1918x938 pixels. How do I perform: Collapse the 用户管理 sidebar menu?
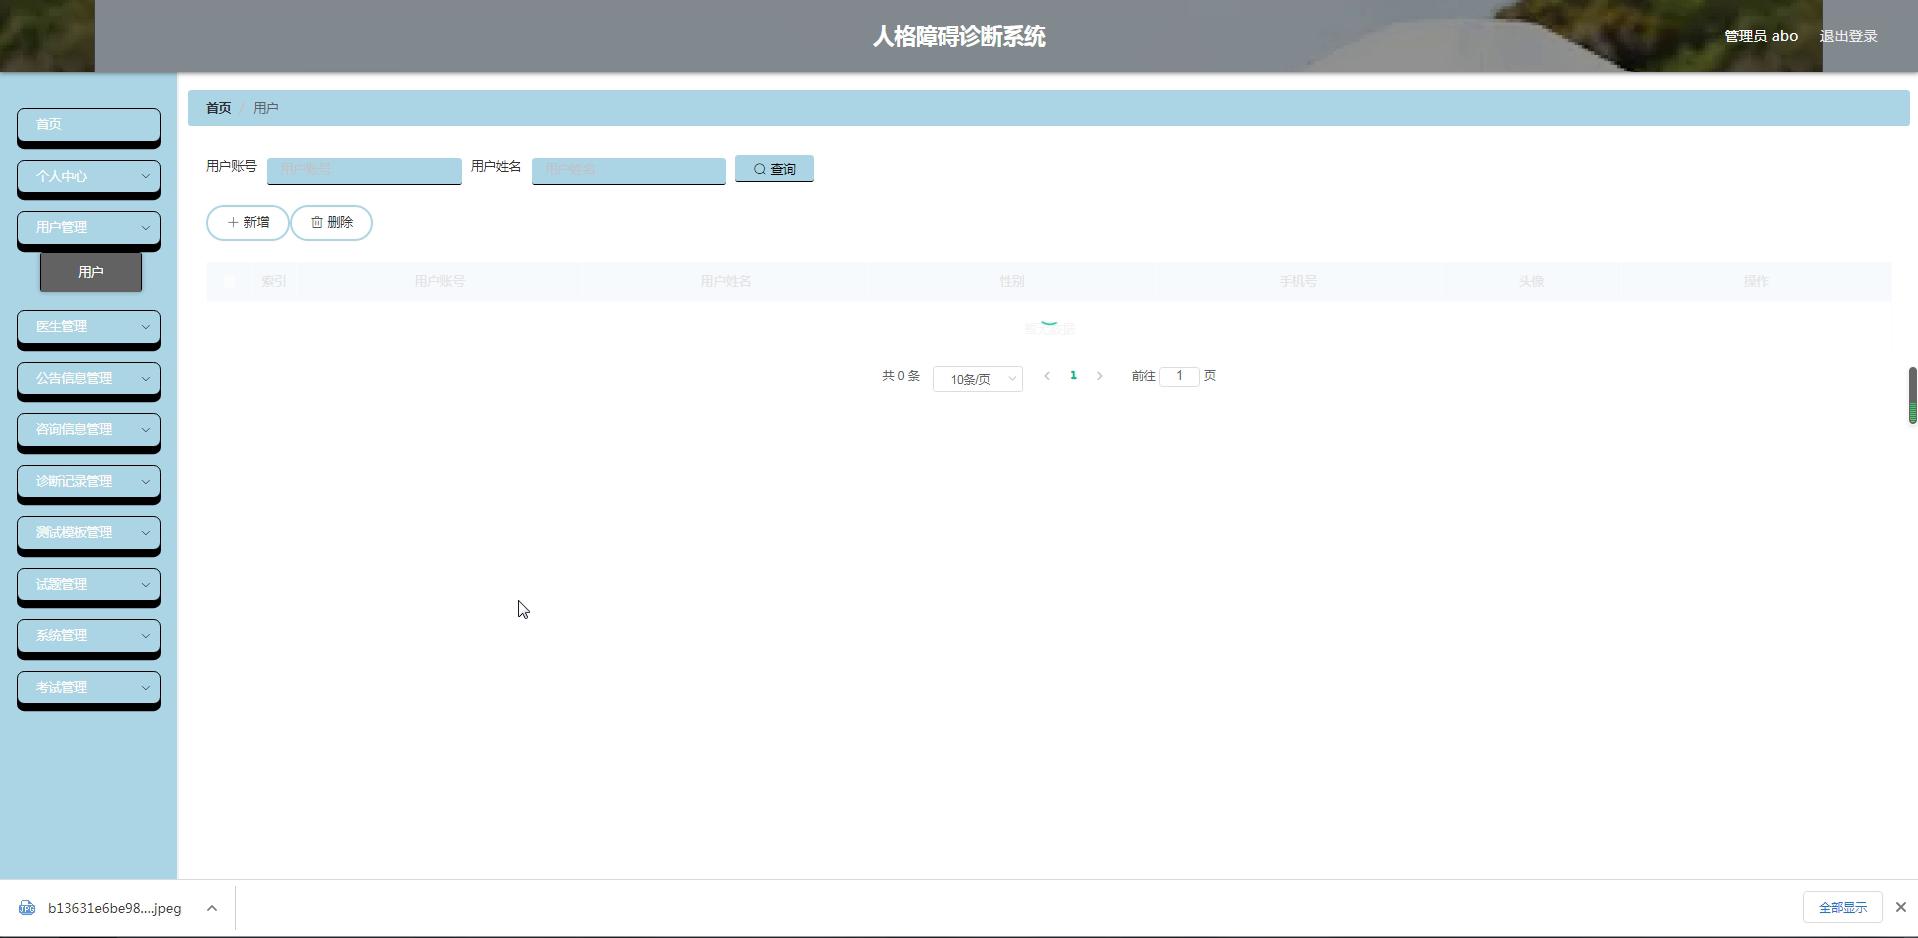pyautogui.click(x=89, y=228)
